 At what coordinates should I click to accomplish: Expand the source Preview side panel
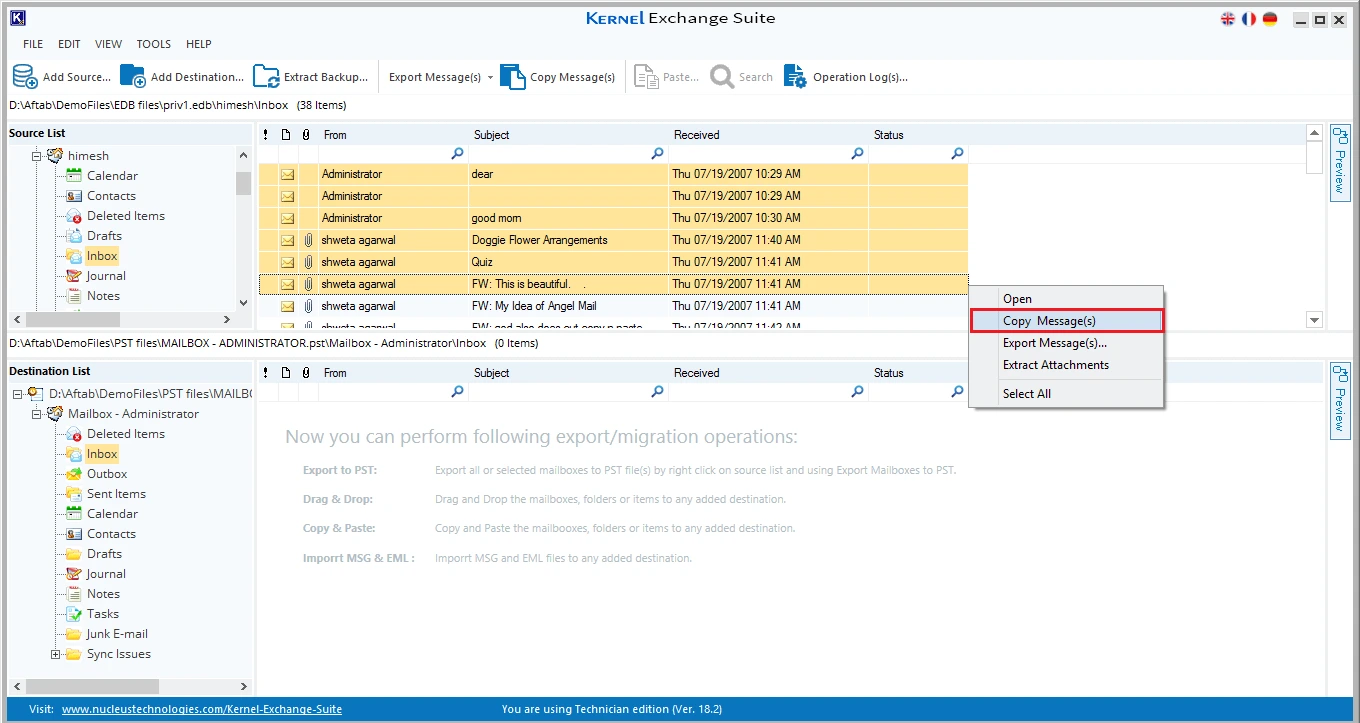pos(1340,163)
